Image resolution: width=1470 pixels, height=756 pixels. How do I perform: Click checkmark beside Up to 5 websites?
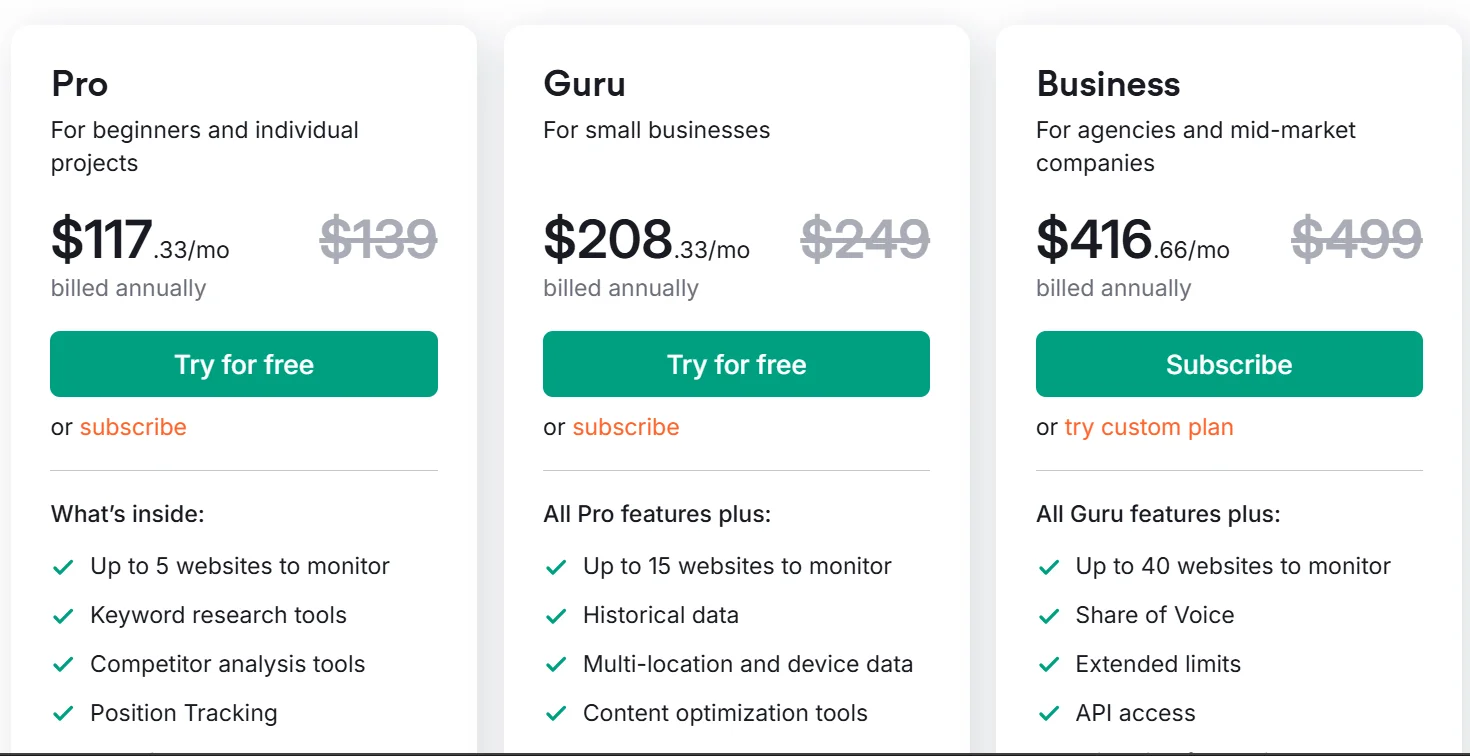63,567
